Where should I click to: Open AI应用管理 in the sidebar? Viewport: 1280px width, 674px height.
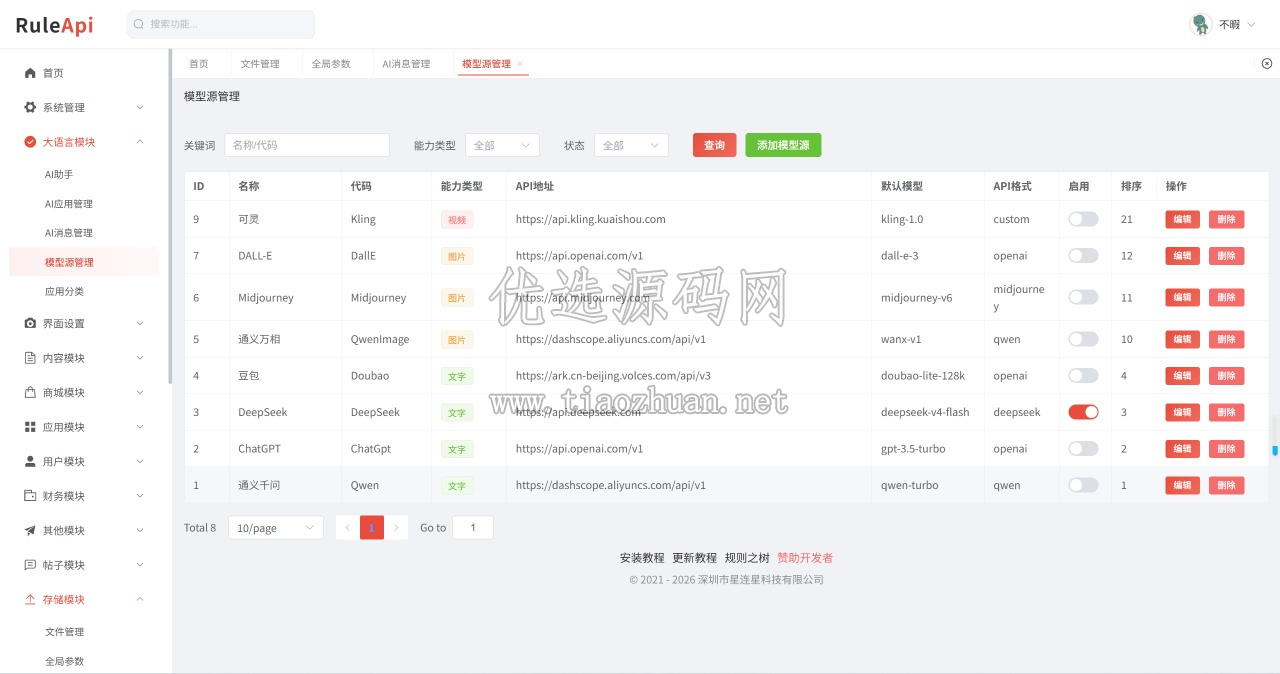(x=69, y=204)
